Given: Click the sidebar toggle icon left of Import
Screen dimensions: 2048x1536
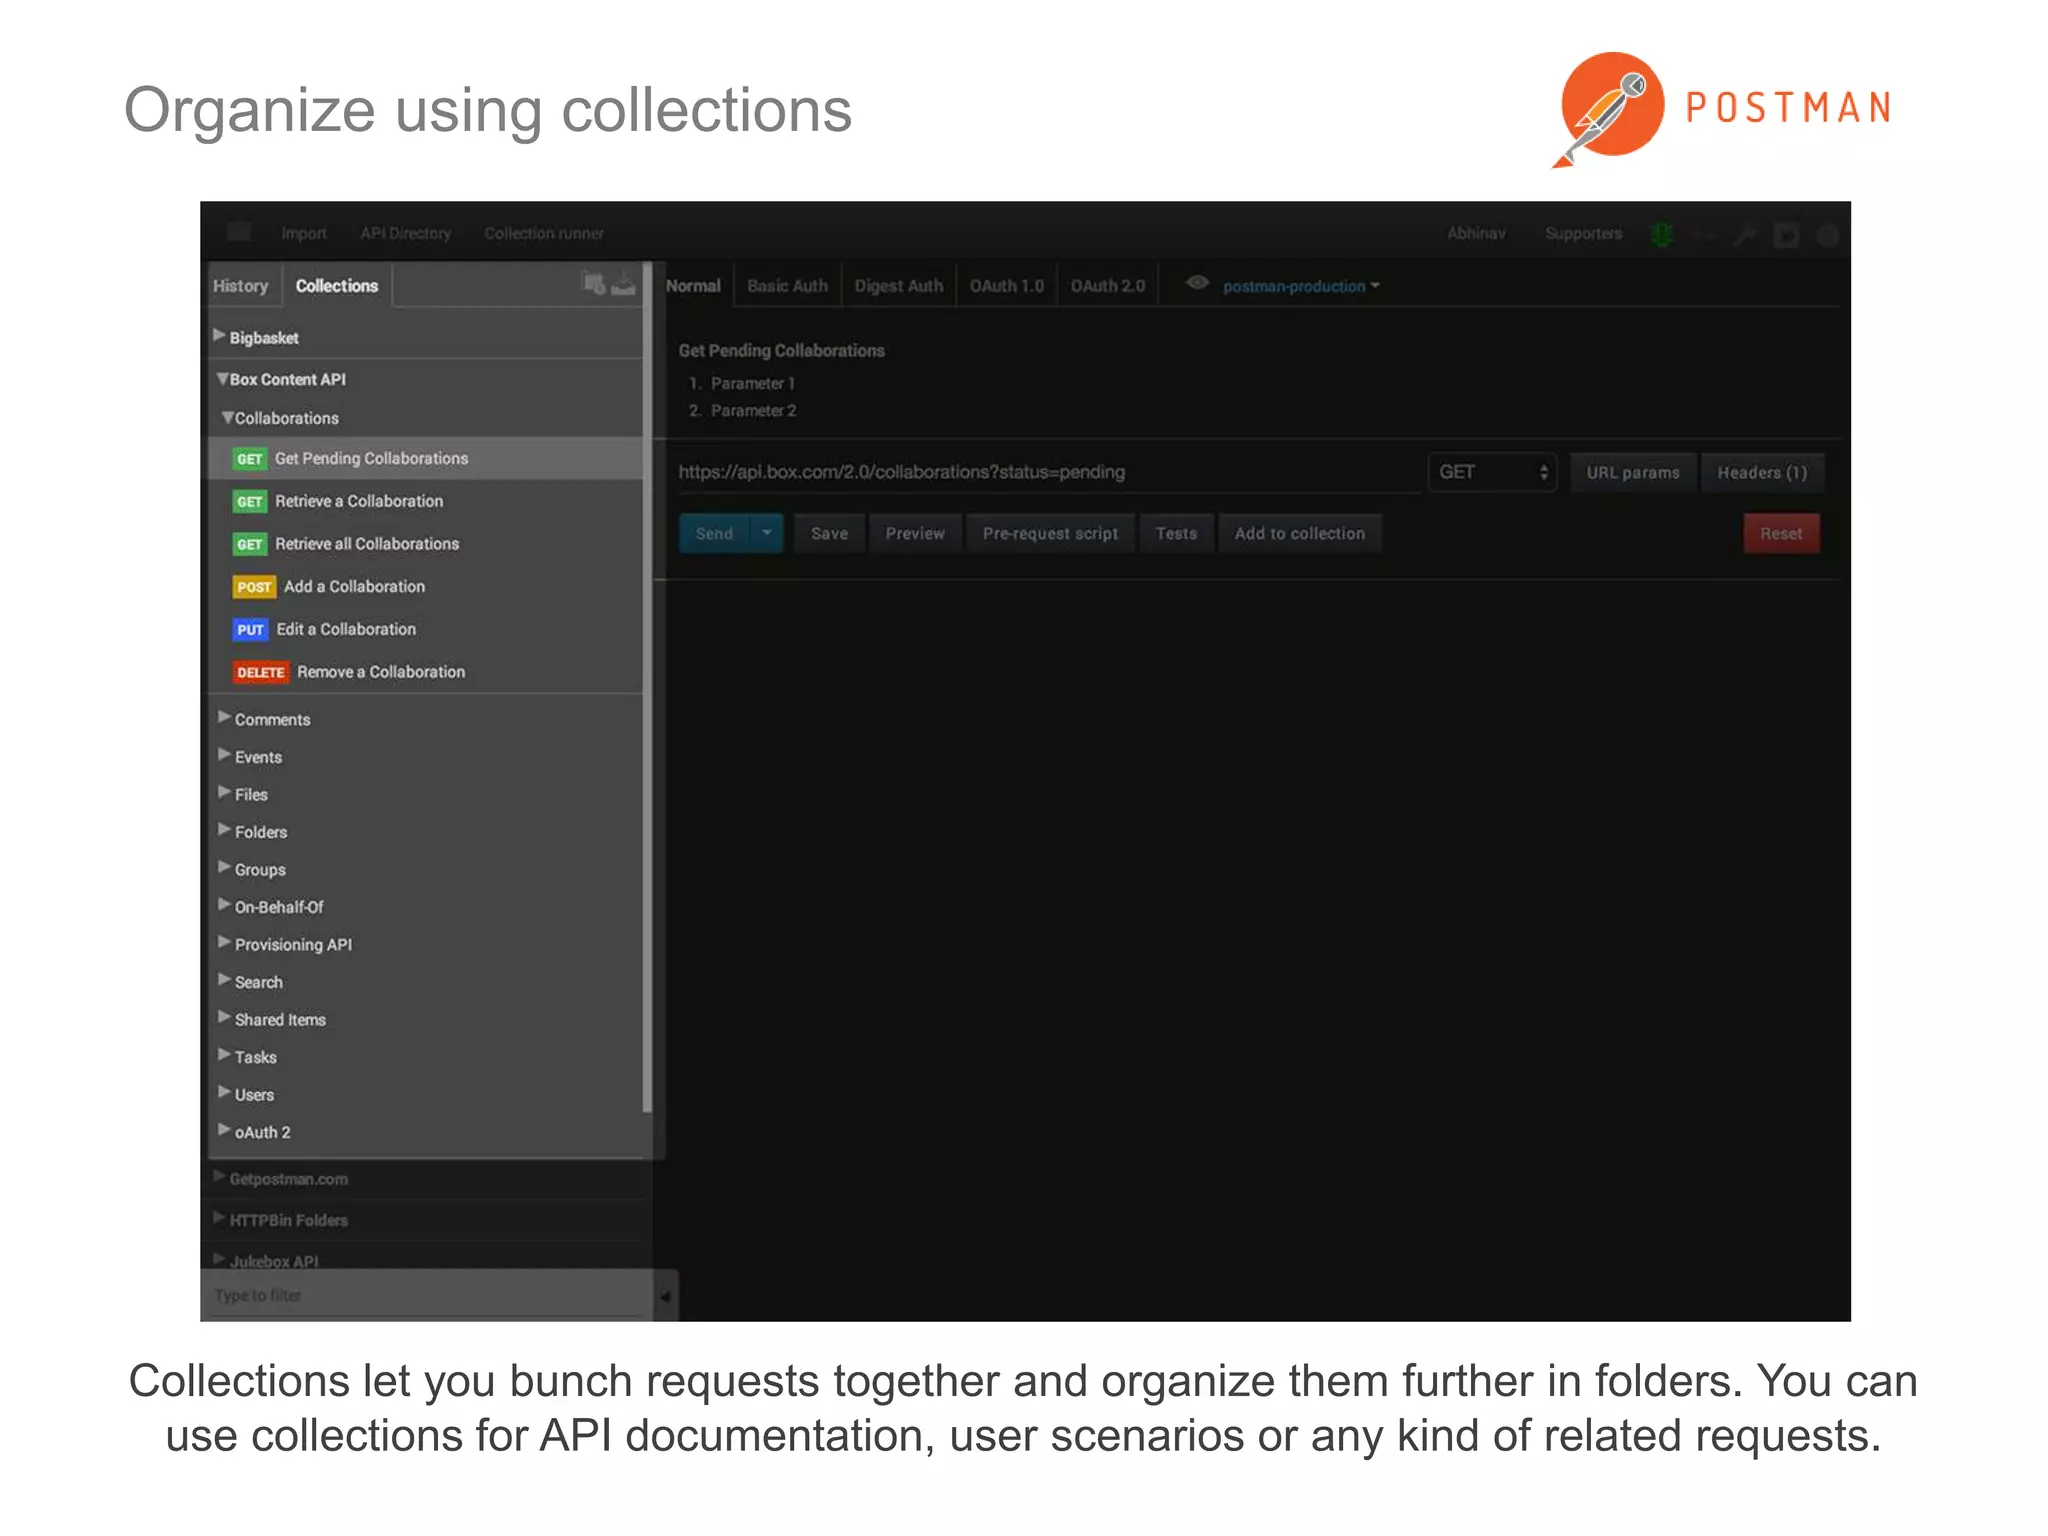Looking at the screenshot, I should pos(239,232).
